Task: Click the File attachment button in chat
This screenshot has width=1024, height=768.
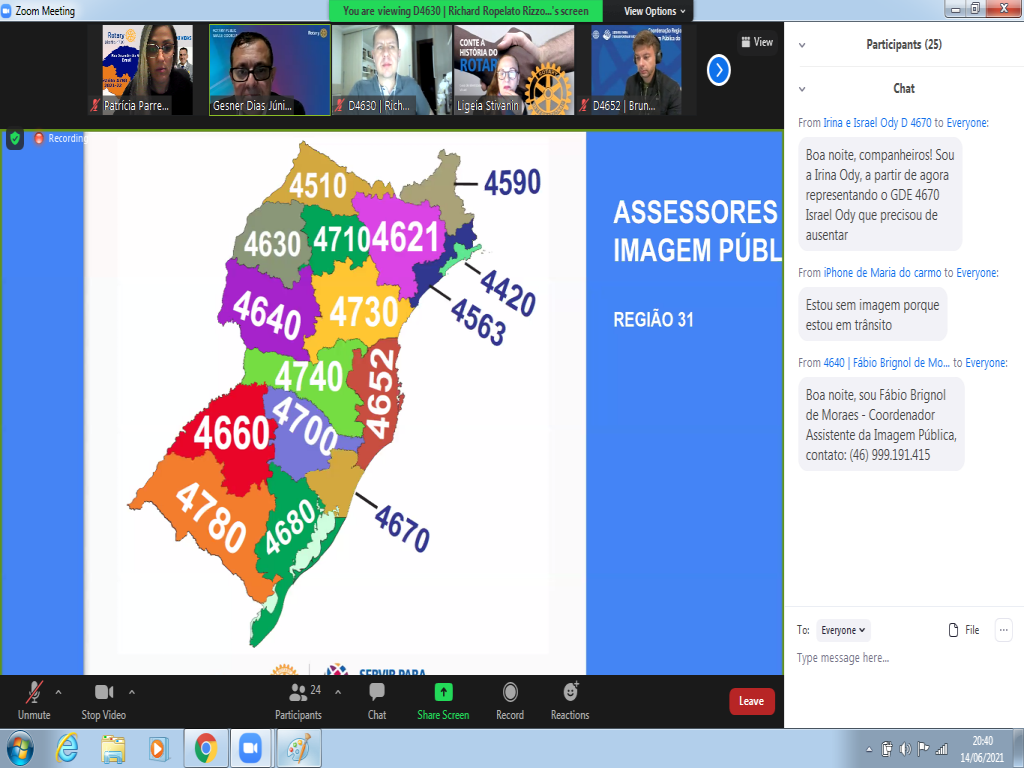Action: [x=964, y=630]
